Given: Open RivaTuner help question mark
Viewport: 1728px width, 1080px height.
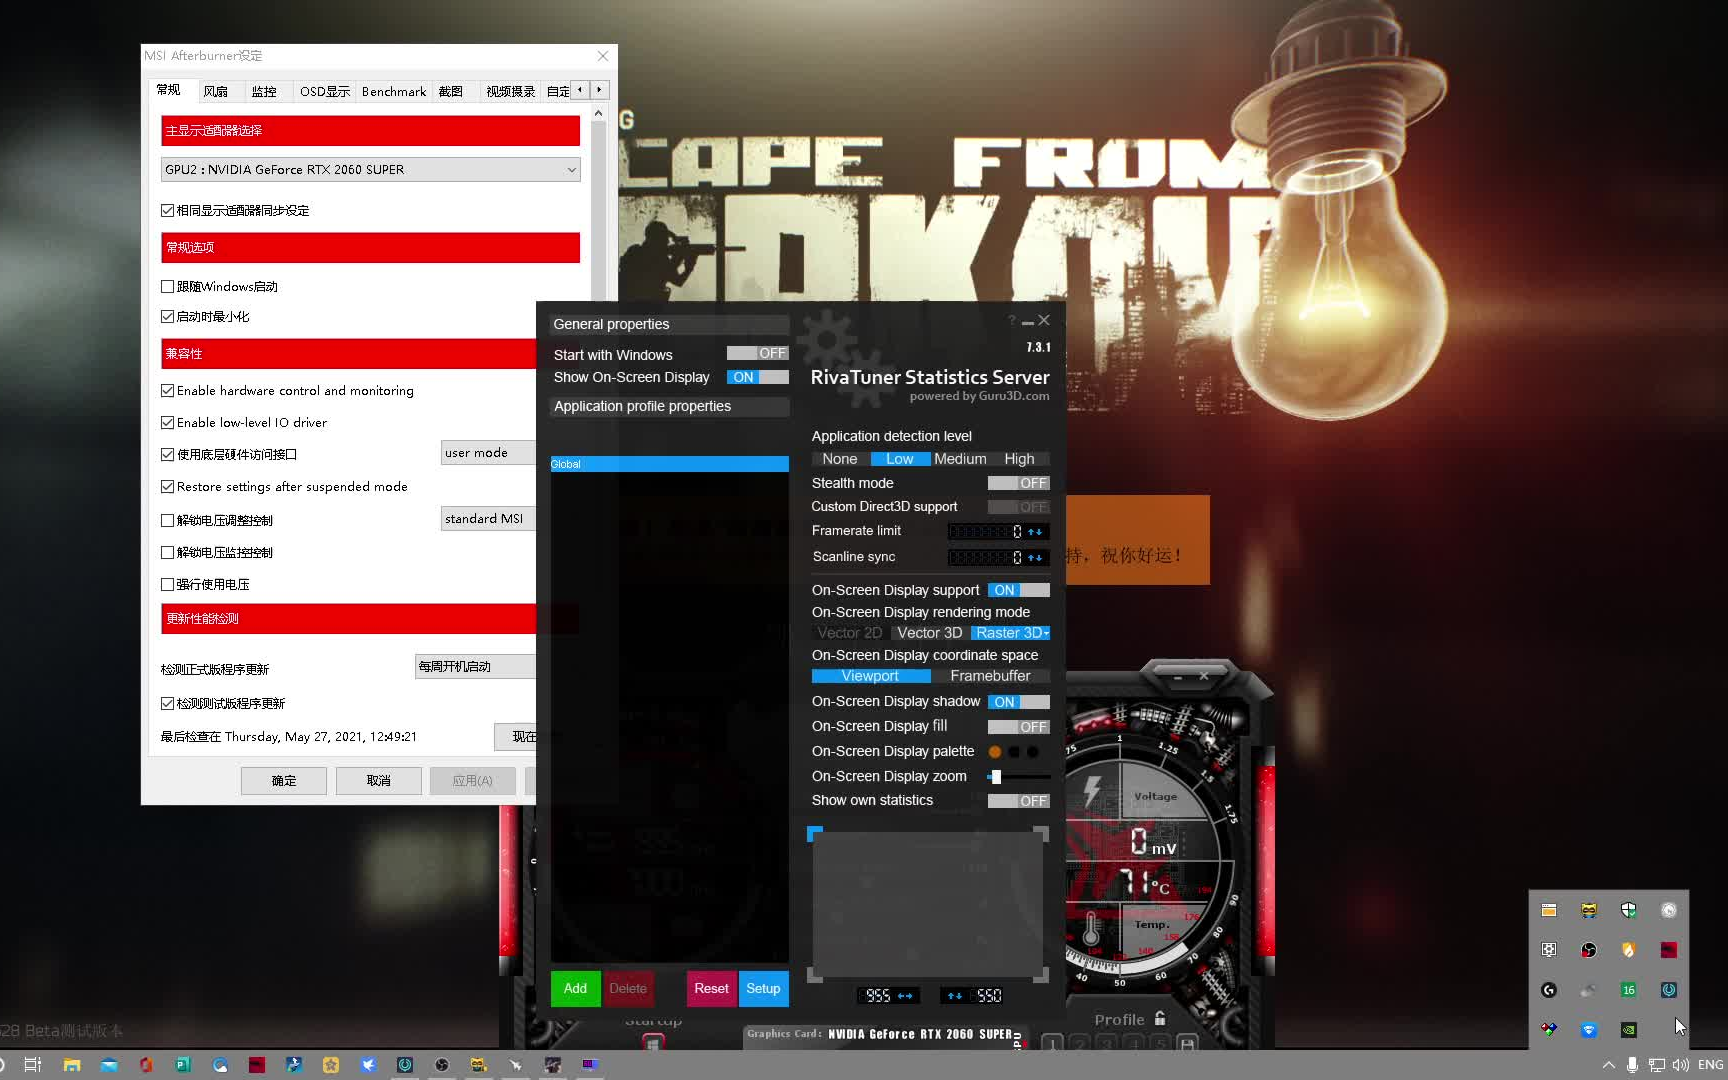Looking at the screenshot, I should click(x=1011, y=320).
